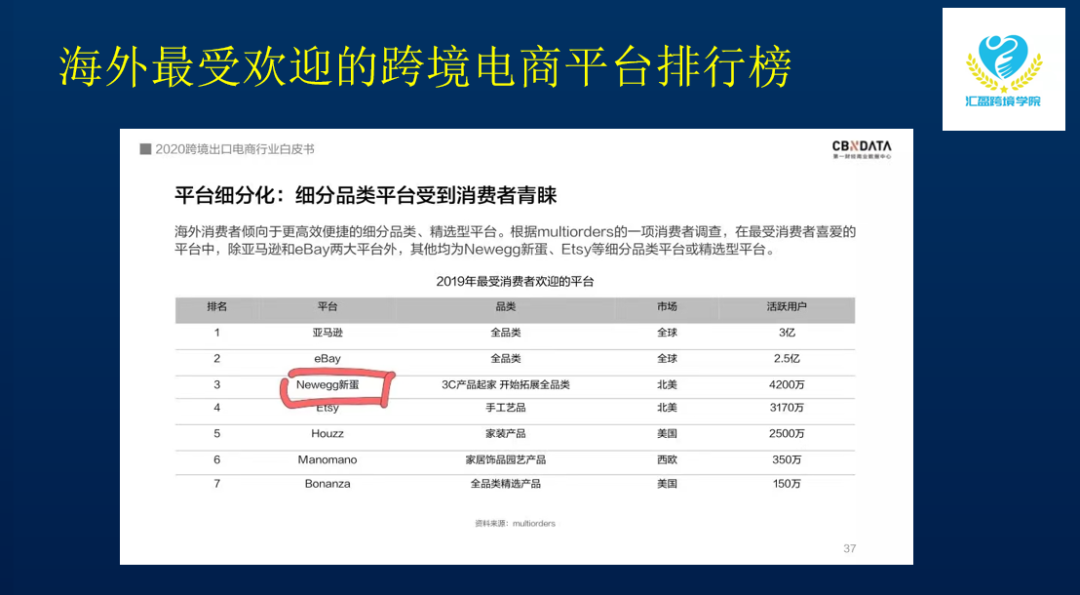Click the 平台 column header
The height and width of the screenshot is (595, 1080).
[x=328, y=306]
